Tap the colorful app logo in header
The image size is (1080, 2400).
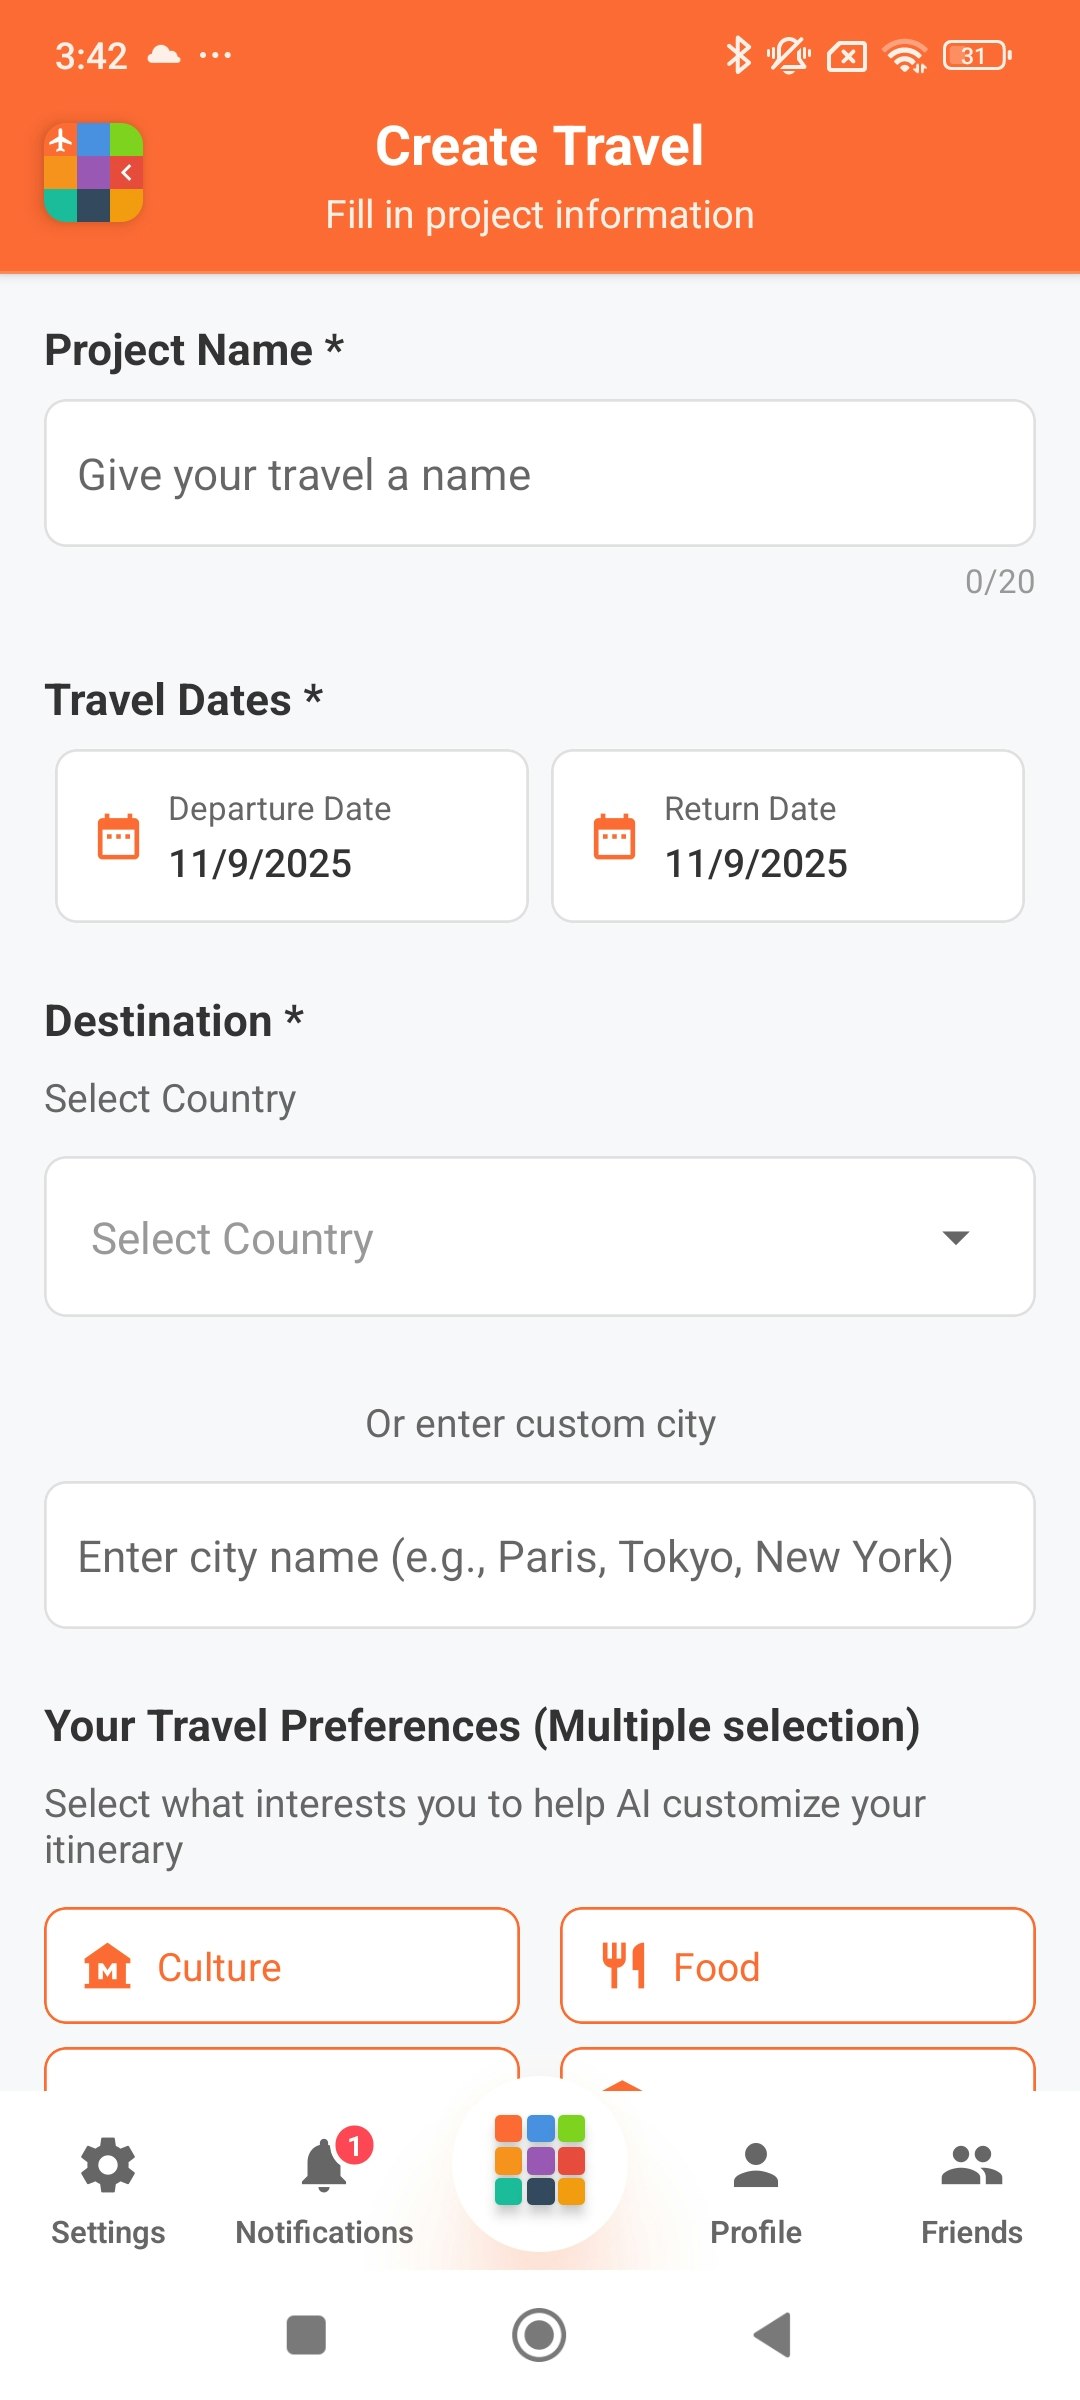[x=94, y=172]
